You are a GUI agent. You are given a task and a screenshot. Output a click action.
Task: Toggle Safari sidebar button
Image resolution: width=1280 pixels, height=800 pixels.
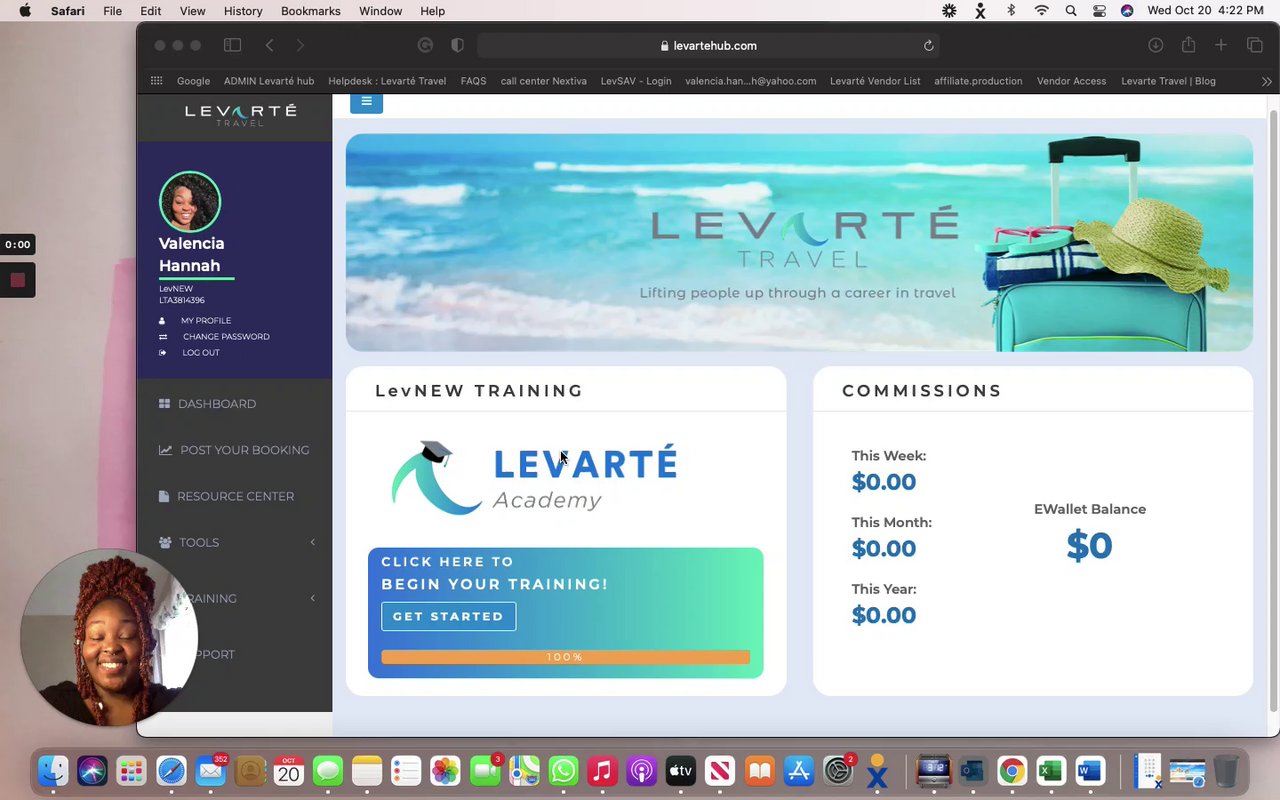click(232, 45)
